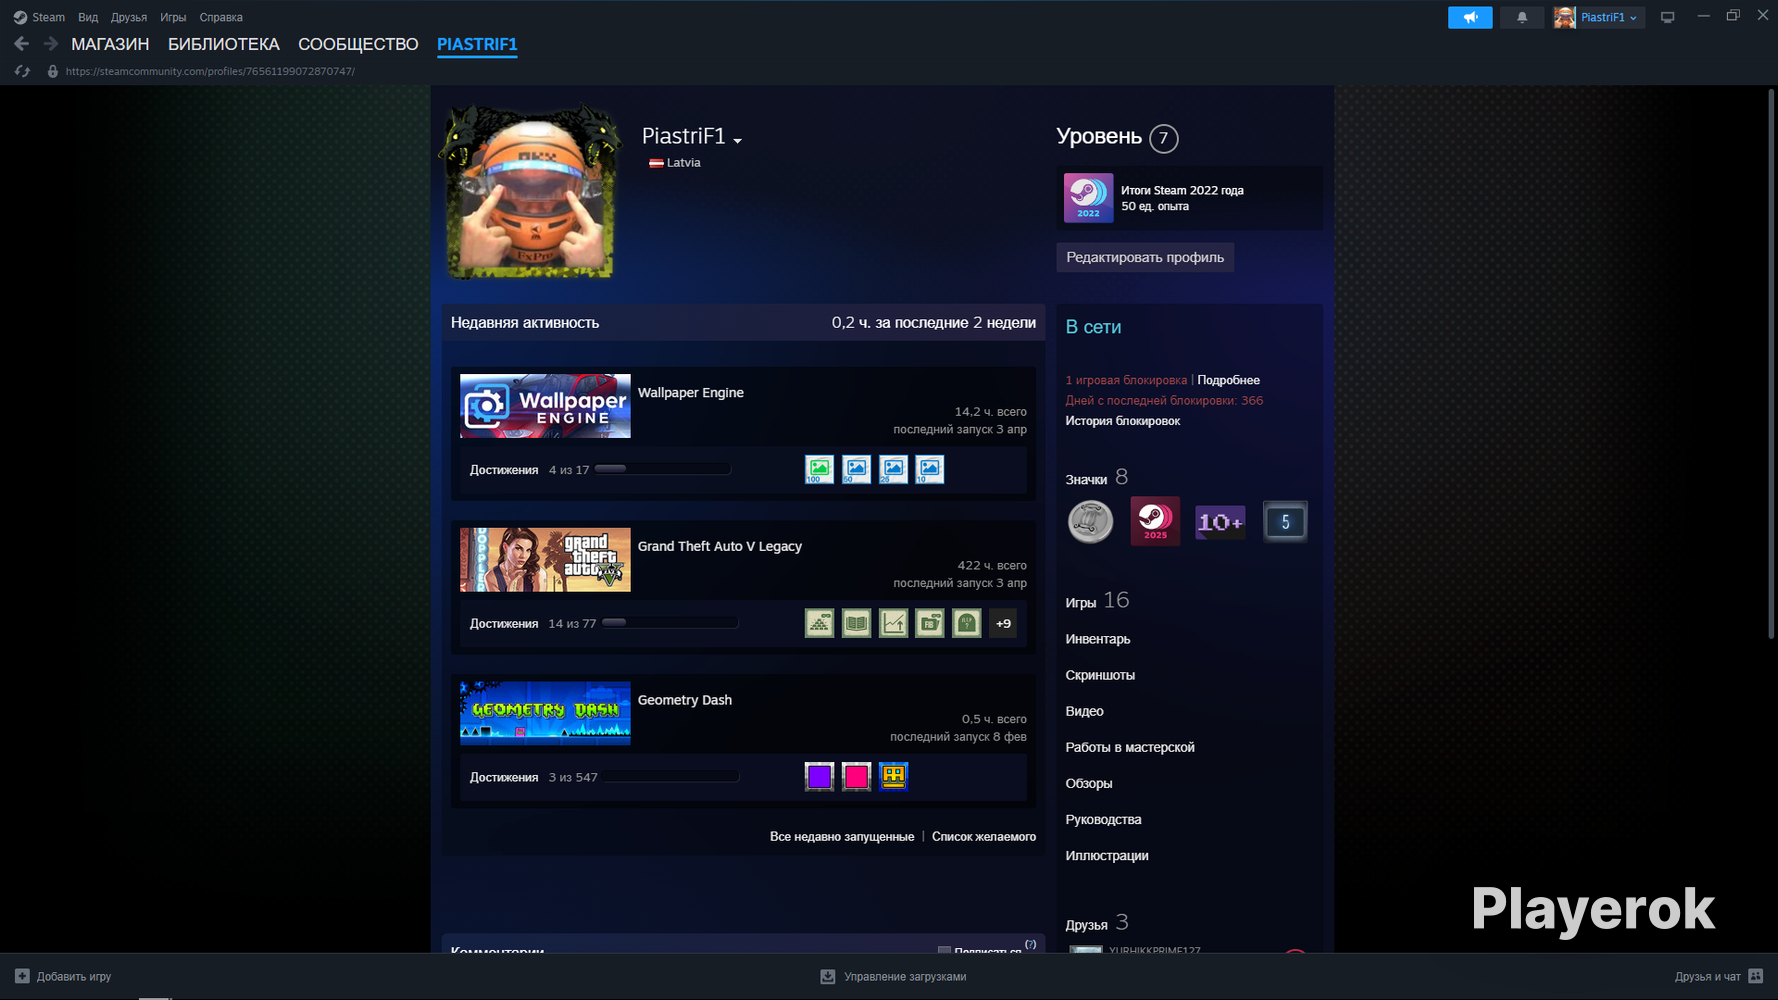
Task: Click GTA V open book achievement icon
Action: point(856,623)
